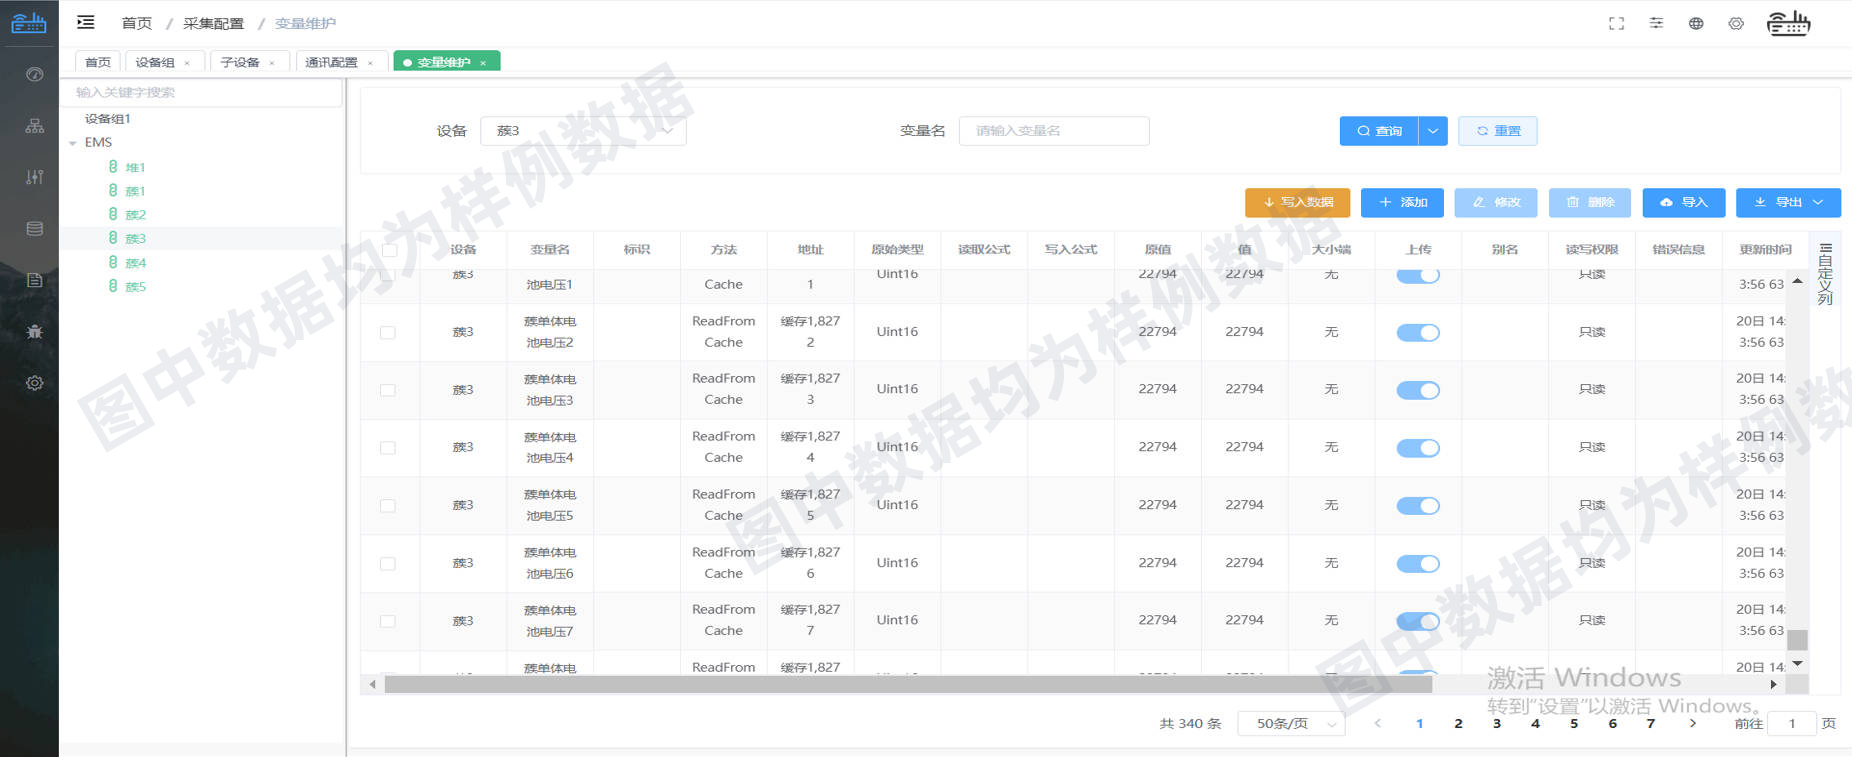Open the dashboard gauge icon in sidebar
The image size is (1852, 757).
point(34,74)
